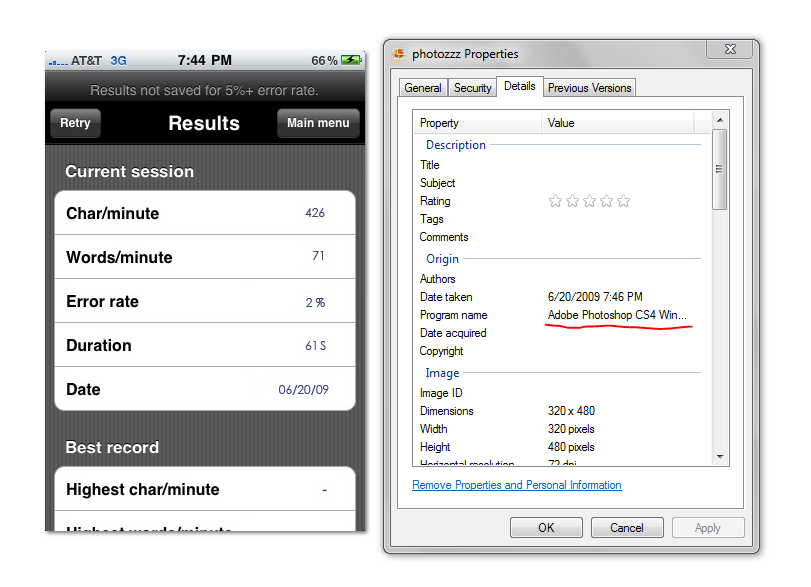Viewport: 811px width, 587px height.
Task: Select the Date taken value 6/20/2009 7:46 PM
Action: coord(595,297)
